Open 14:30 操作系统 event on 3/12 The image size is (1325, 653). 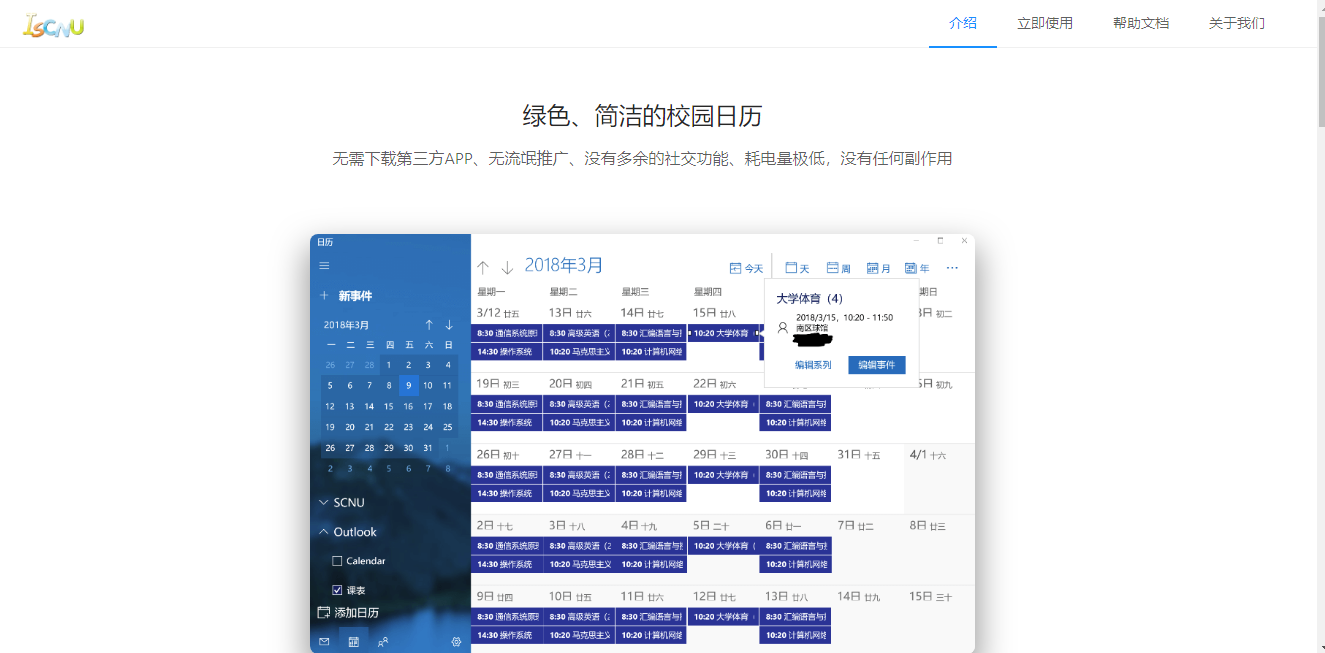pyautogui.click(x=507, y=352)
